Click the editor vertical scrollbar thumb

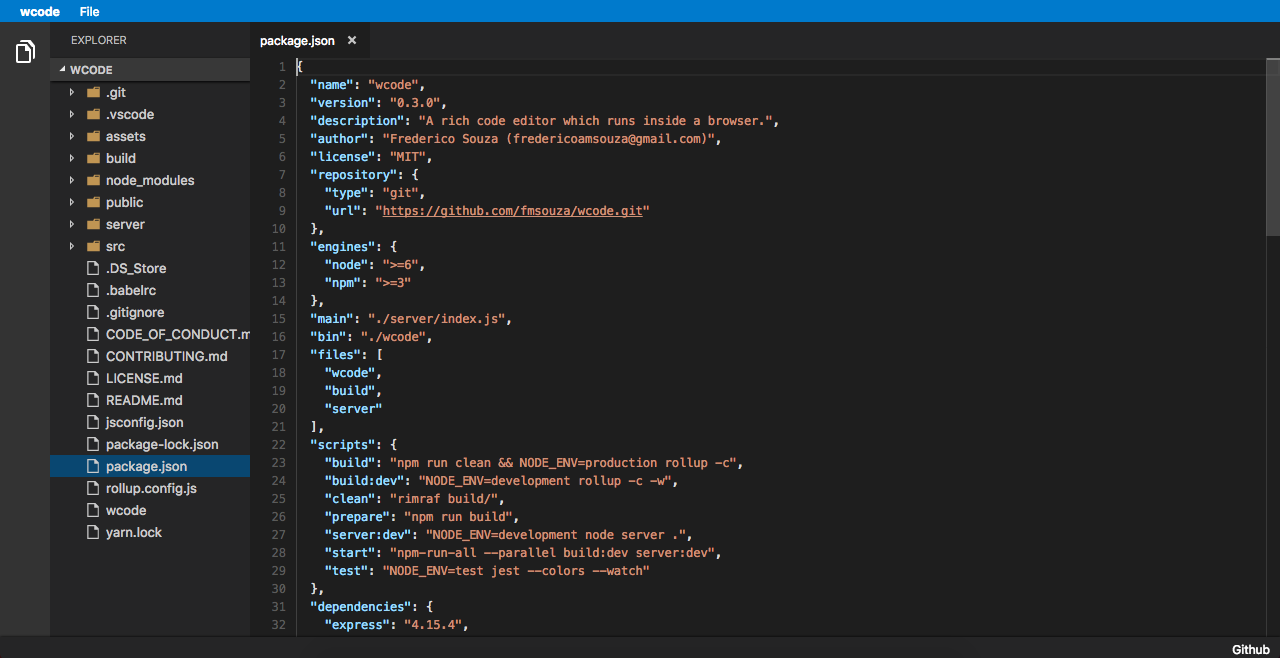click(x=1273, y=147)
